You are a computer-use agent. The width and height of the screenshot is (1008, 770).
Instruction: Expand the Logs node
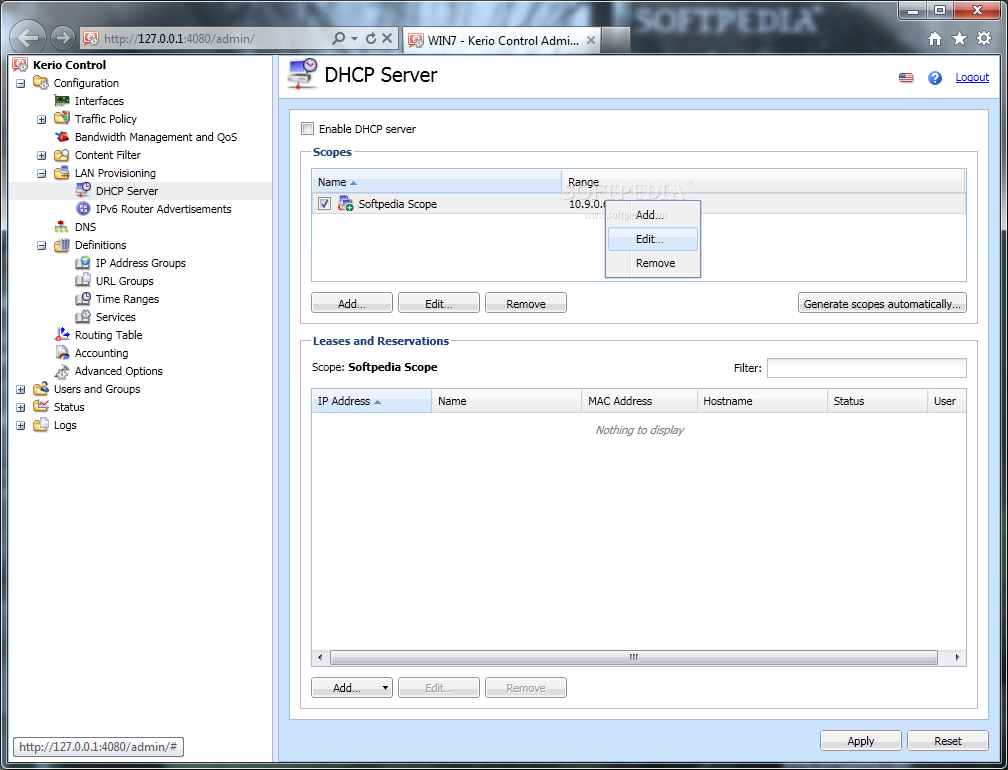[x=21, y=425]
